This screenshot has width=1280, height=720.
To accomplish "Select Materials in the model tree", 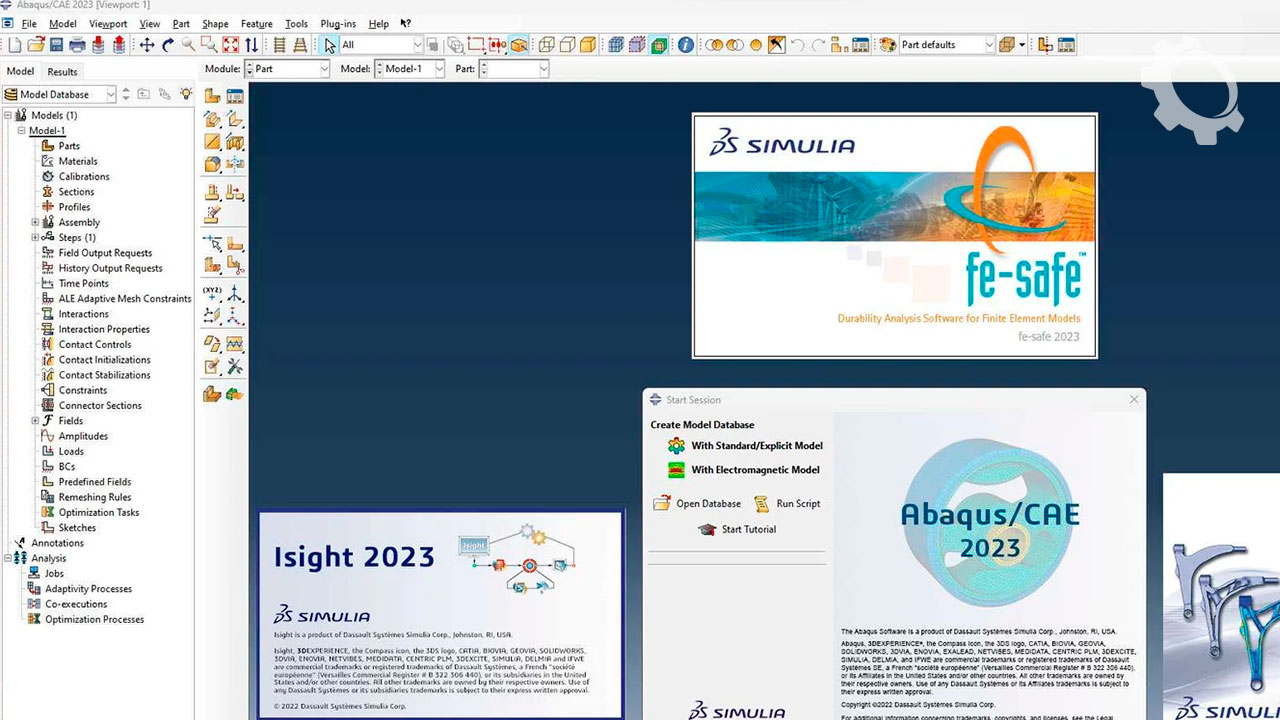I will [77, 161].
